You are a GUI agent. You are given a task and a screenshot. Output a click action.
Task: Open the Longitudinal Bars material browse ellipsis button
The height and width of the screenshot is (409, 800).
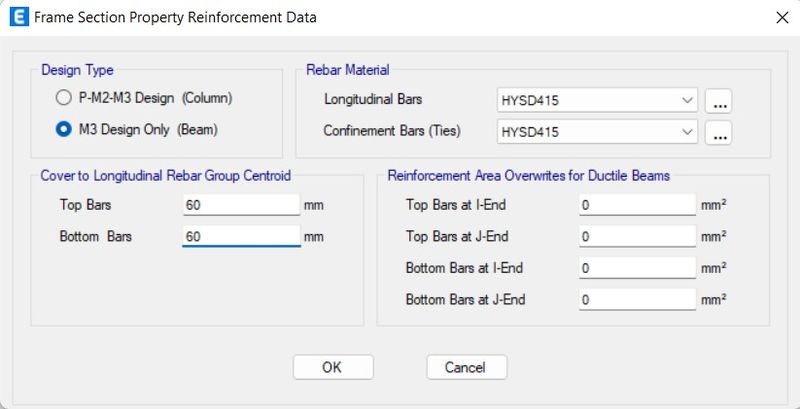(x=718, y=100)
